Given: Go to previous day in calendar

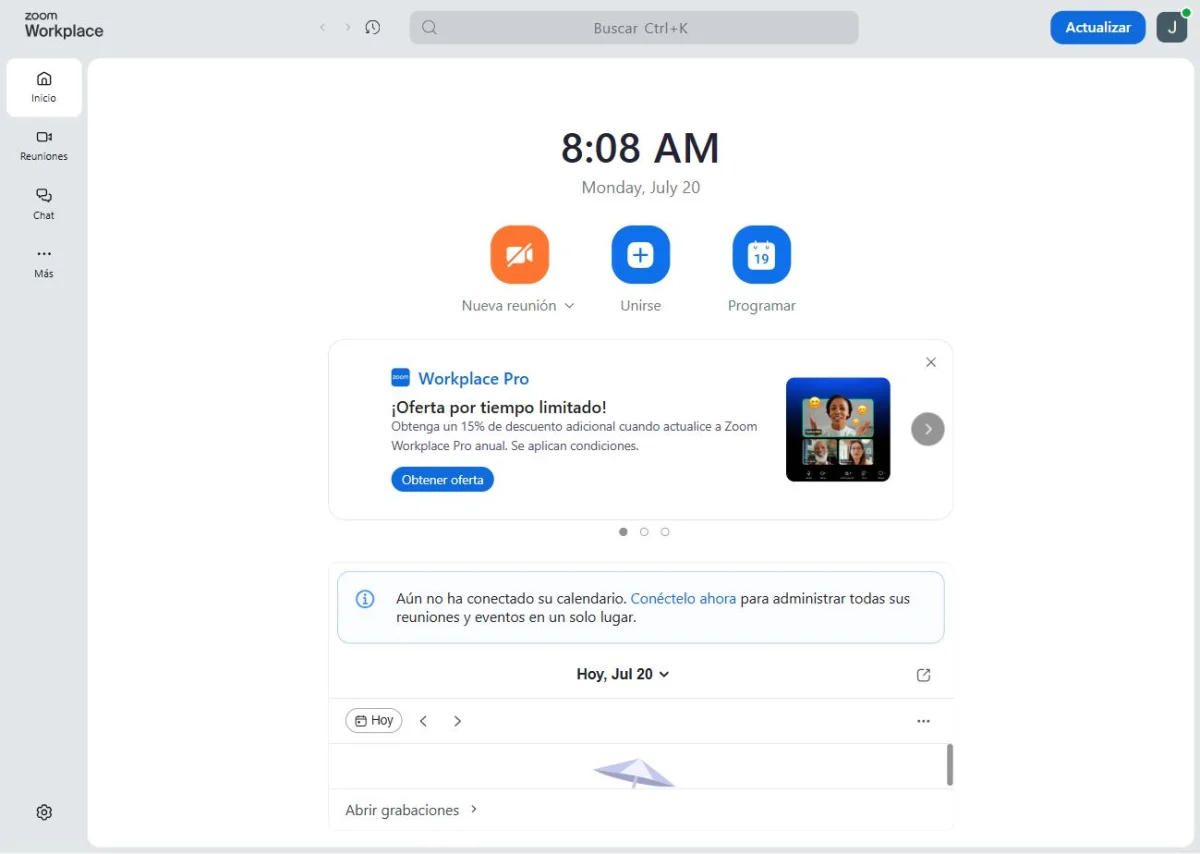Looking at the screenshot, I should pos(423,721).
